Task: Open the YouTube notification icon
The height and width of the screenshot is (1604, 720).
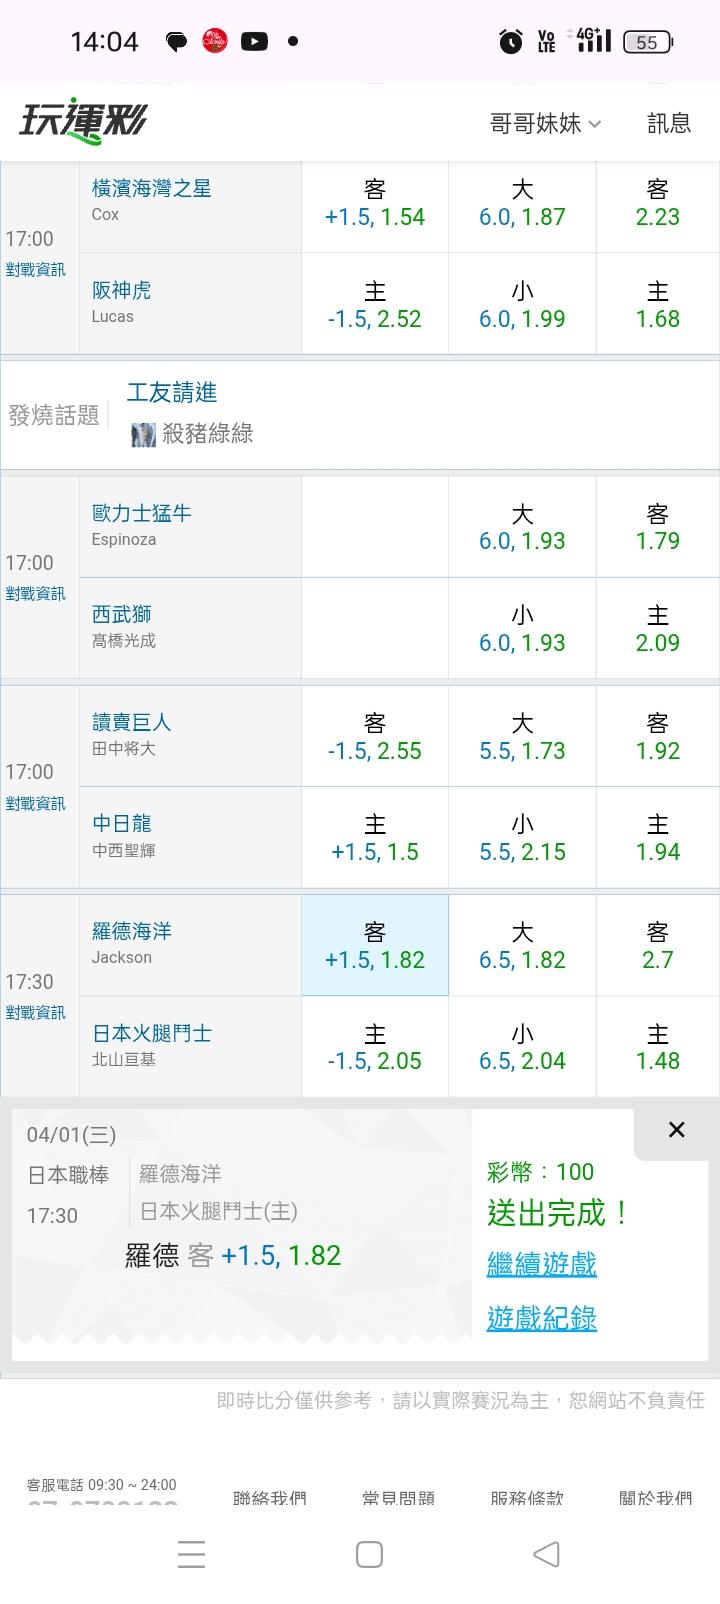Action: point(254,41)
